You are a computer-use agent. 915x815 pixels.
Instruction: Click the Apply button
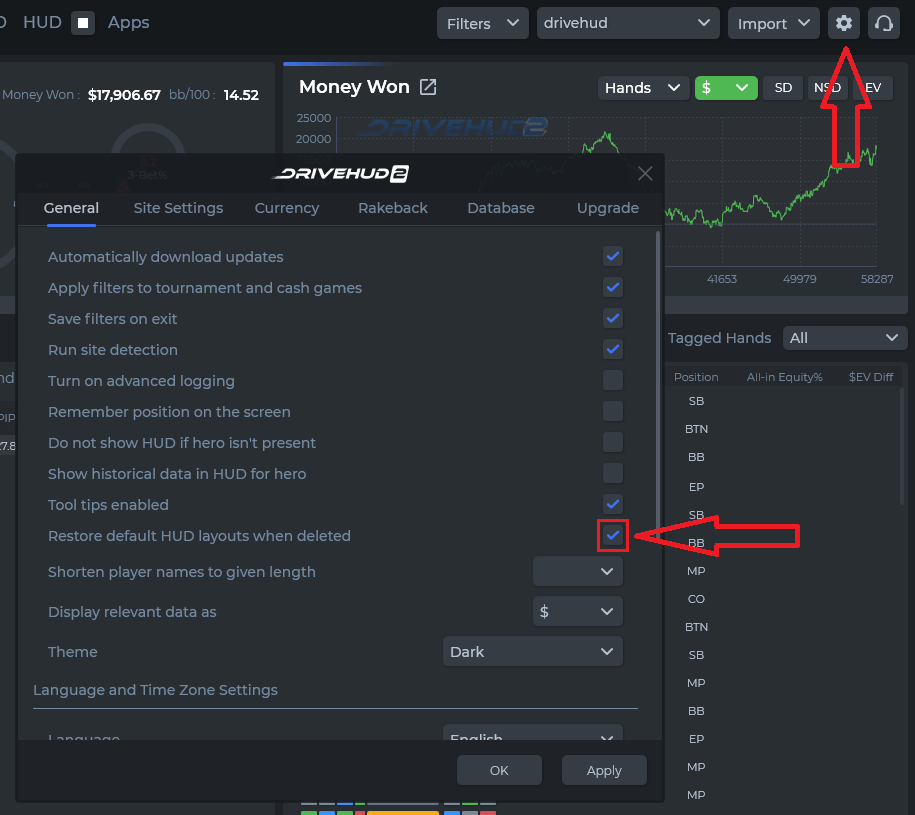[604, 770]
